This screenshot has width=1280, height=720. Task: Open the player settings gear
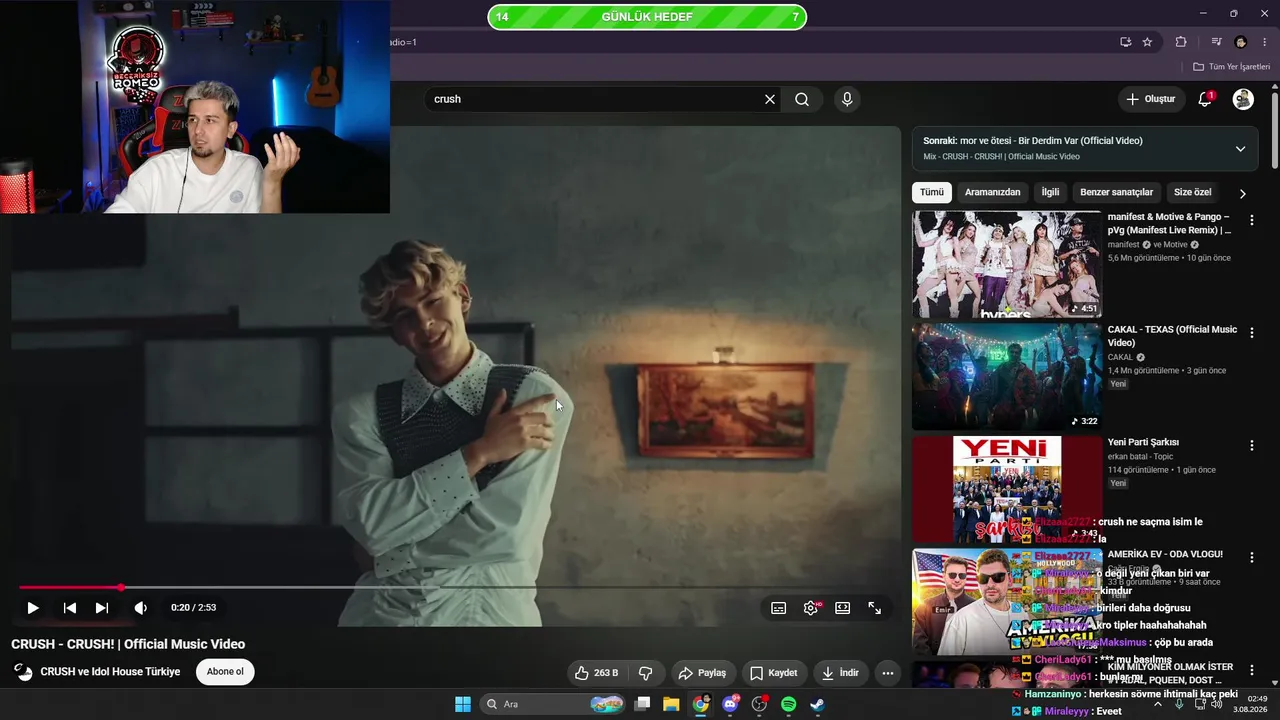coord(811,608)
